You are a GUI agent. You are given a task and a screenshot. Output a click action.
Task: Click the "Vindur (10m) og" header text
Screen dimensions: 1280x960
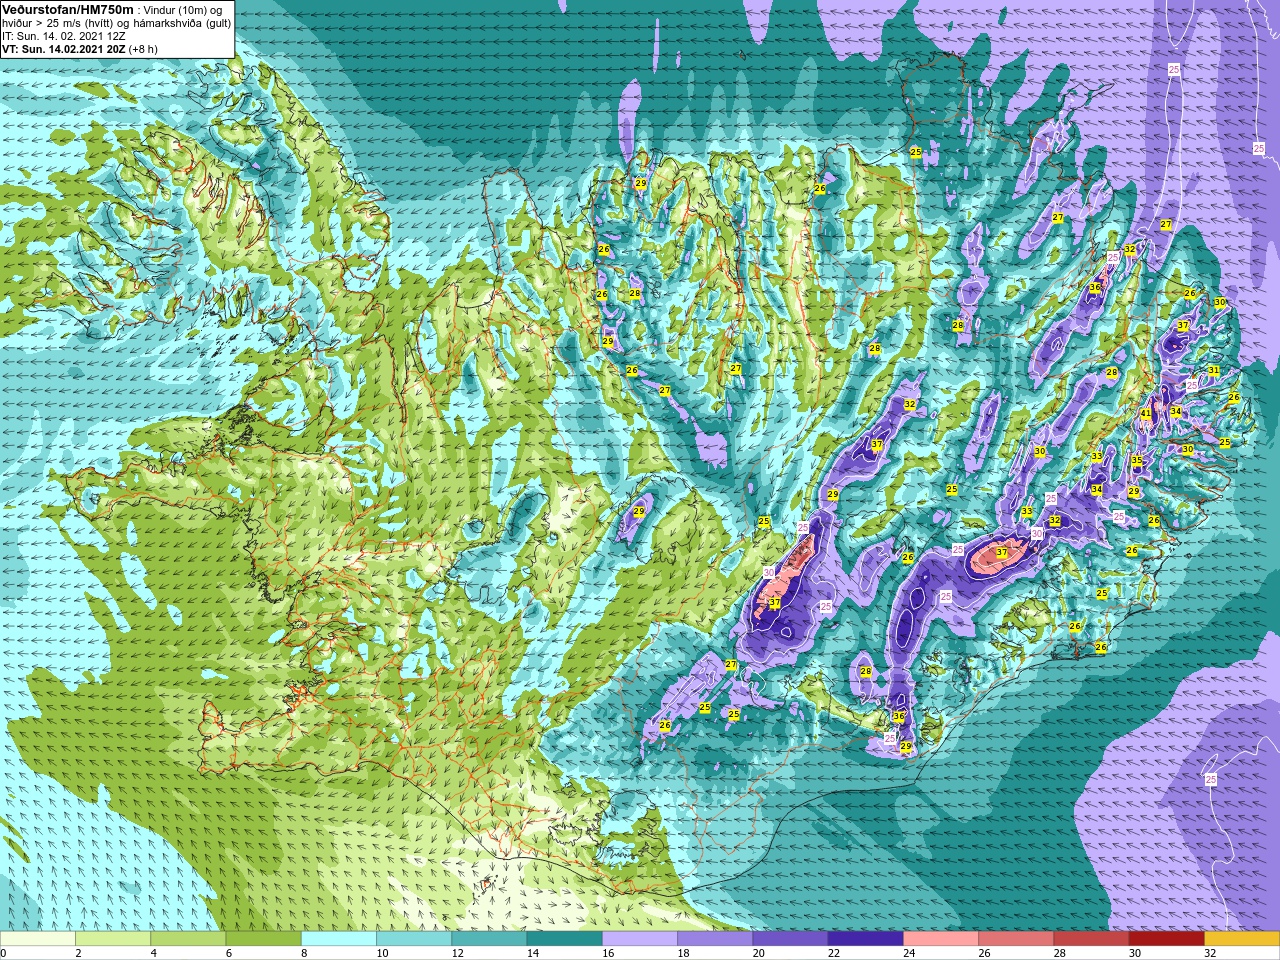tap(183, 10)
